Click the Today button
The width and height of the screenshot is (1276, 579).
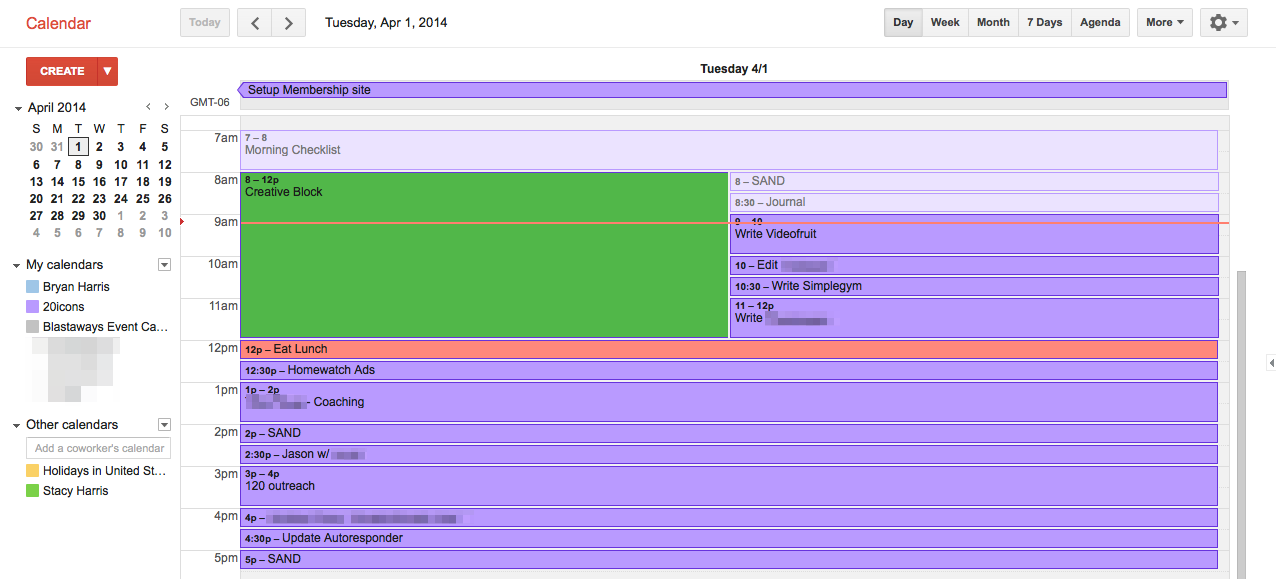(205, 23)
